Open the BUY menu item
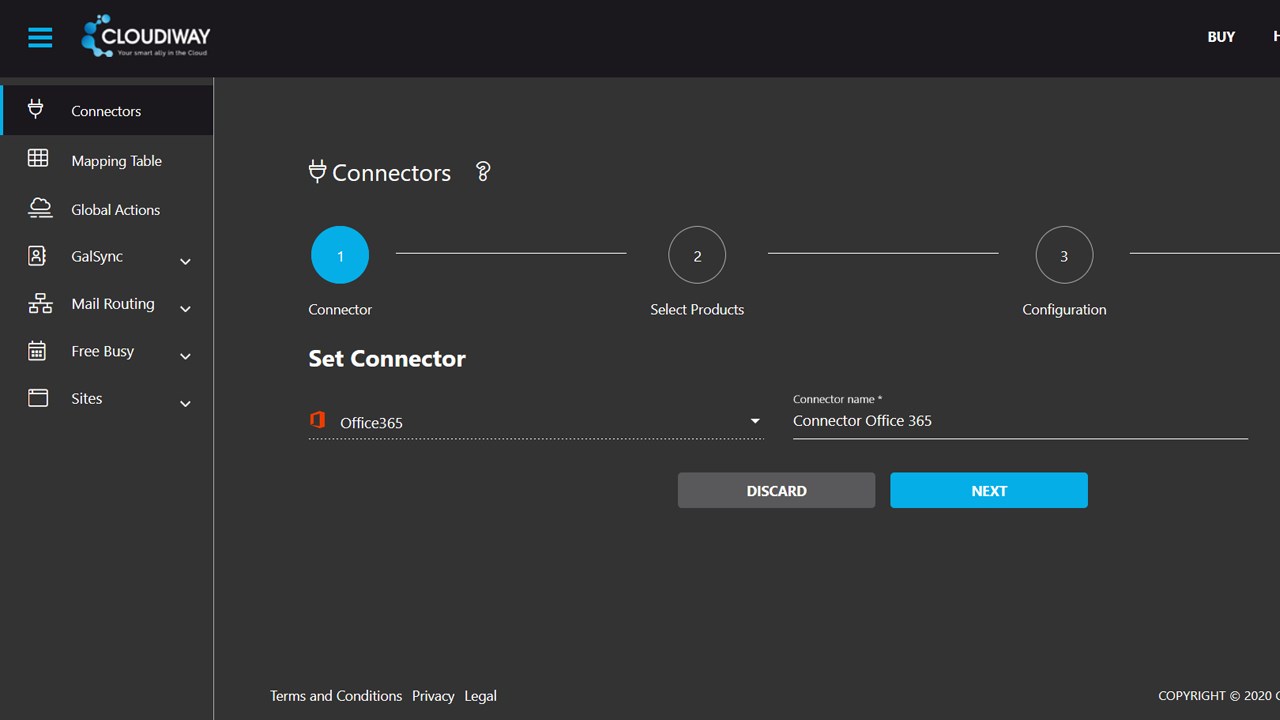The image size is (1280, 720). click(x=1221, y=37)
